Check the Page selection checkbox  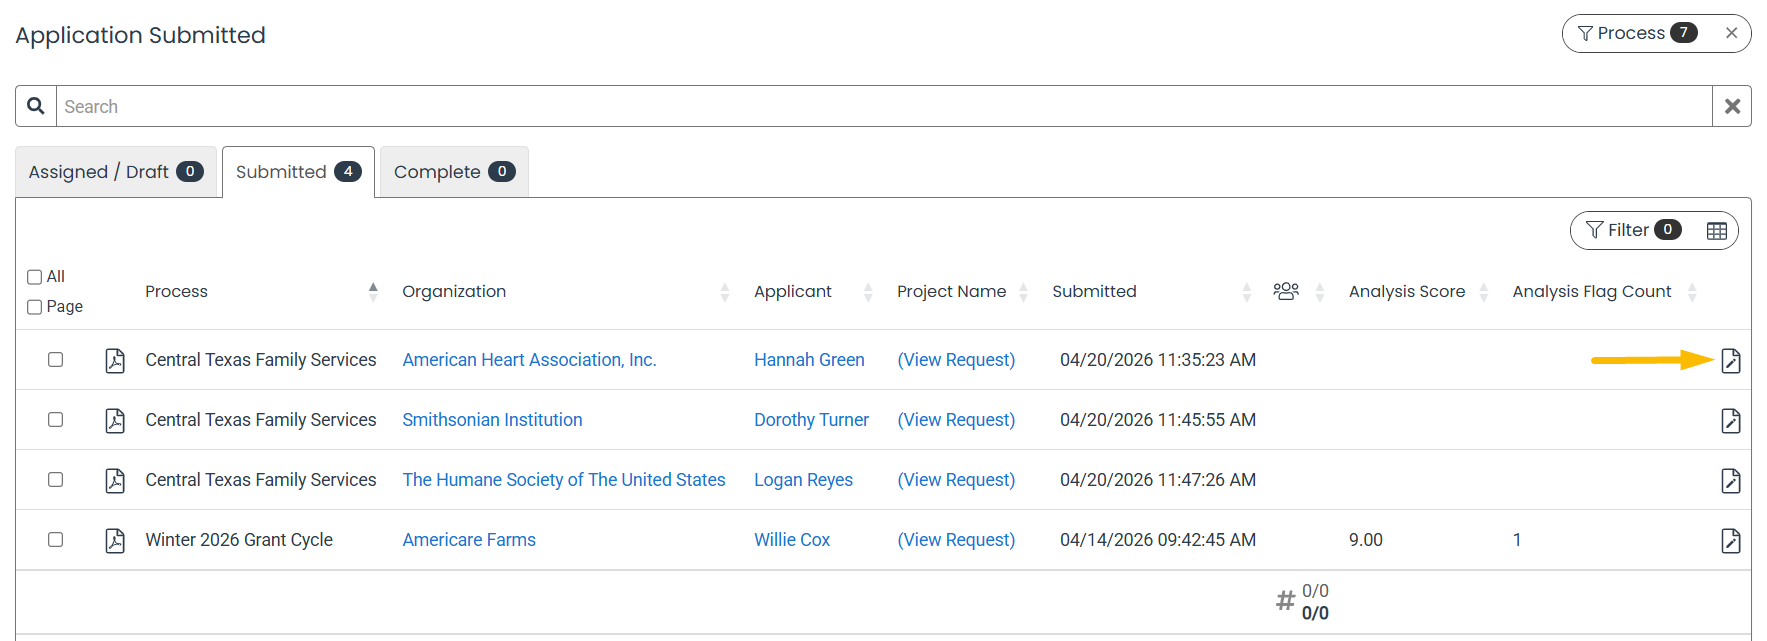(35, 307)
